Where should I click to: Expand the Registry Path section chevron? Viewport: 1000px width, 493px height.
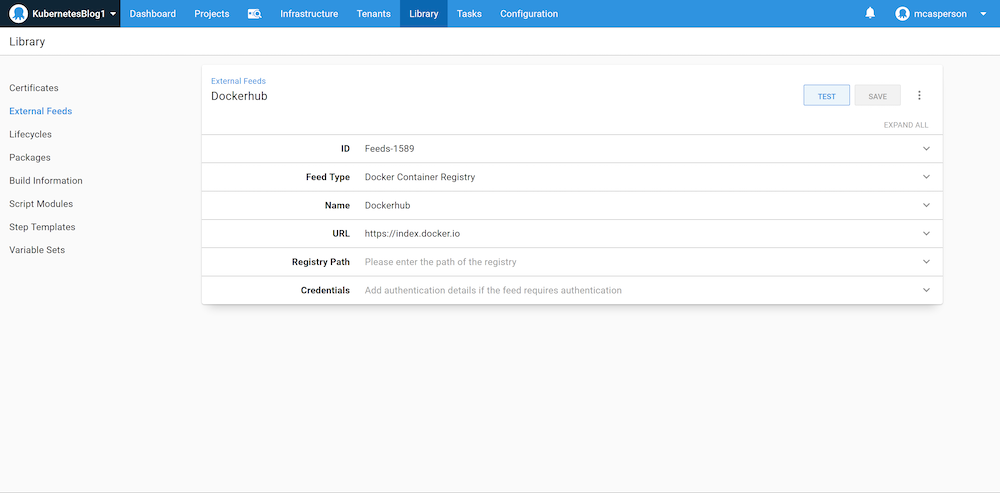click(926, 262)
